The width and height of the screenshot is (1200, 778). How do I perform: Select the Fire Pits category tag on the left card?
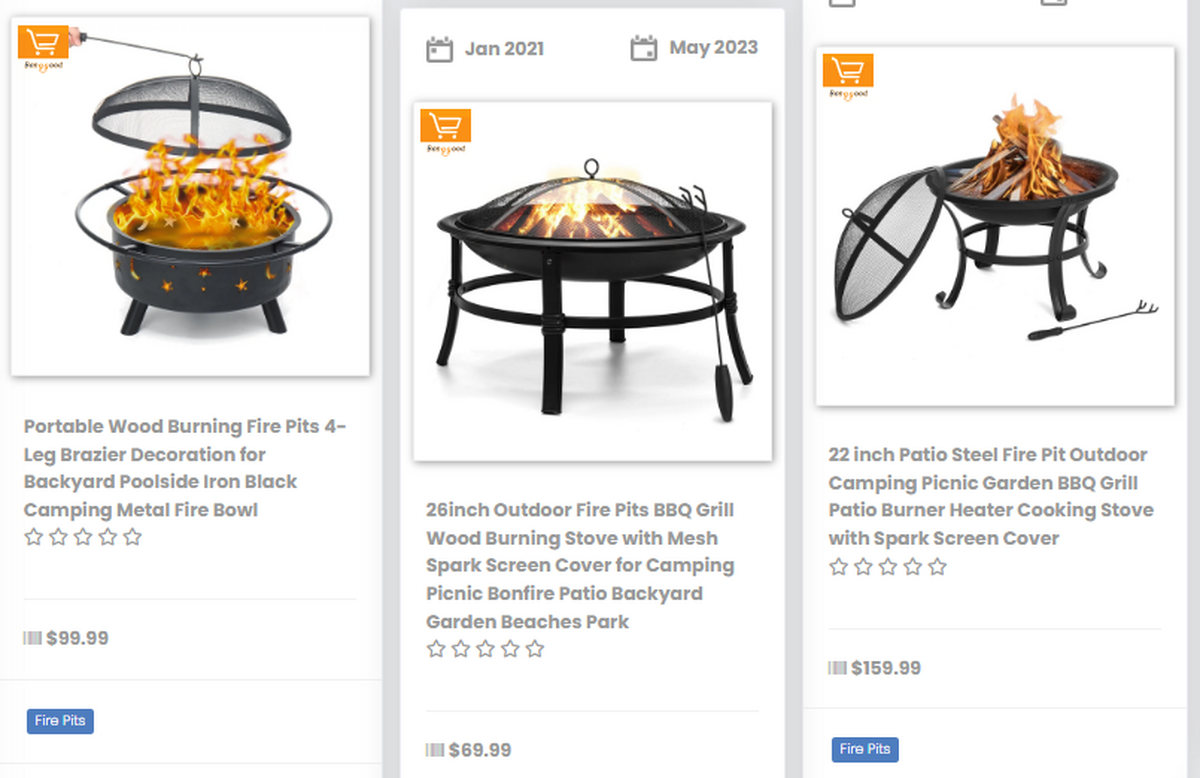point(60,721)
